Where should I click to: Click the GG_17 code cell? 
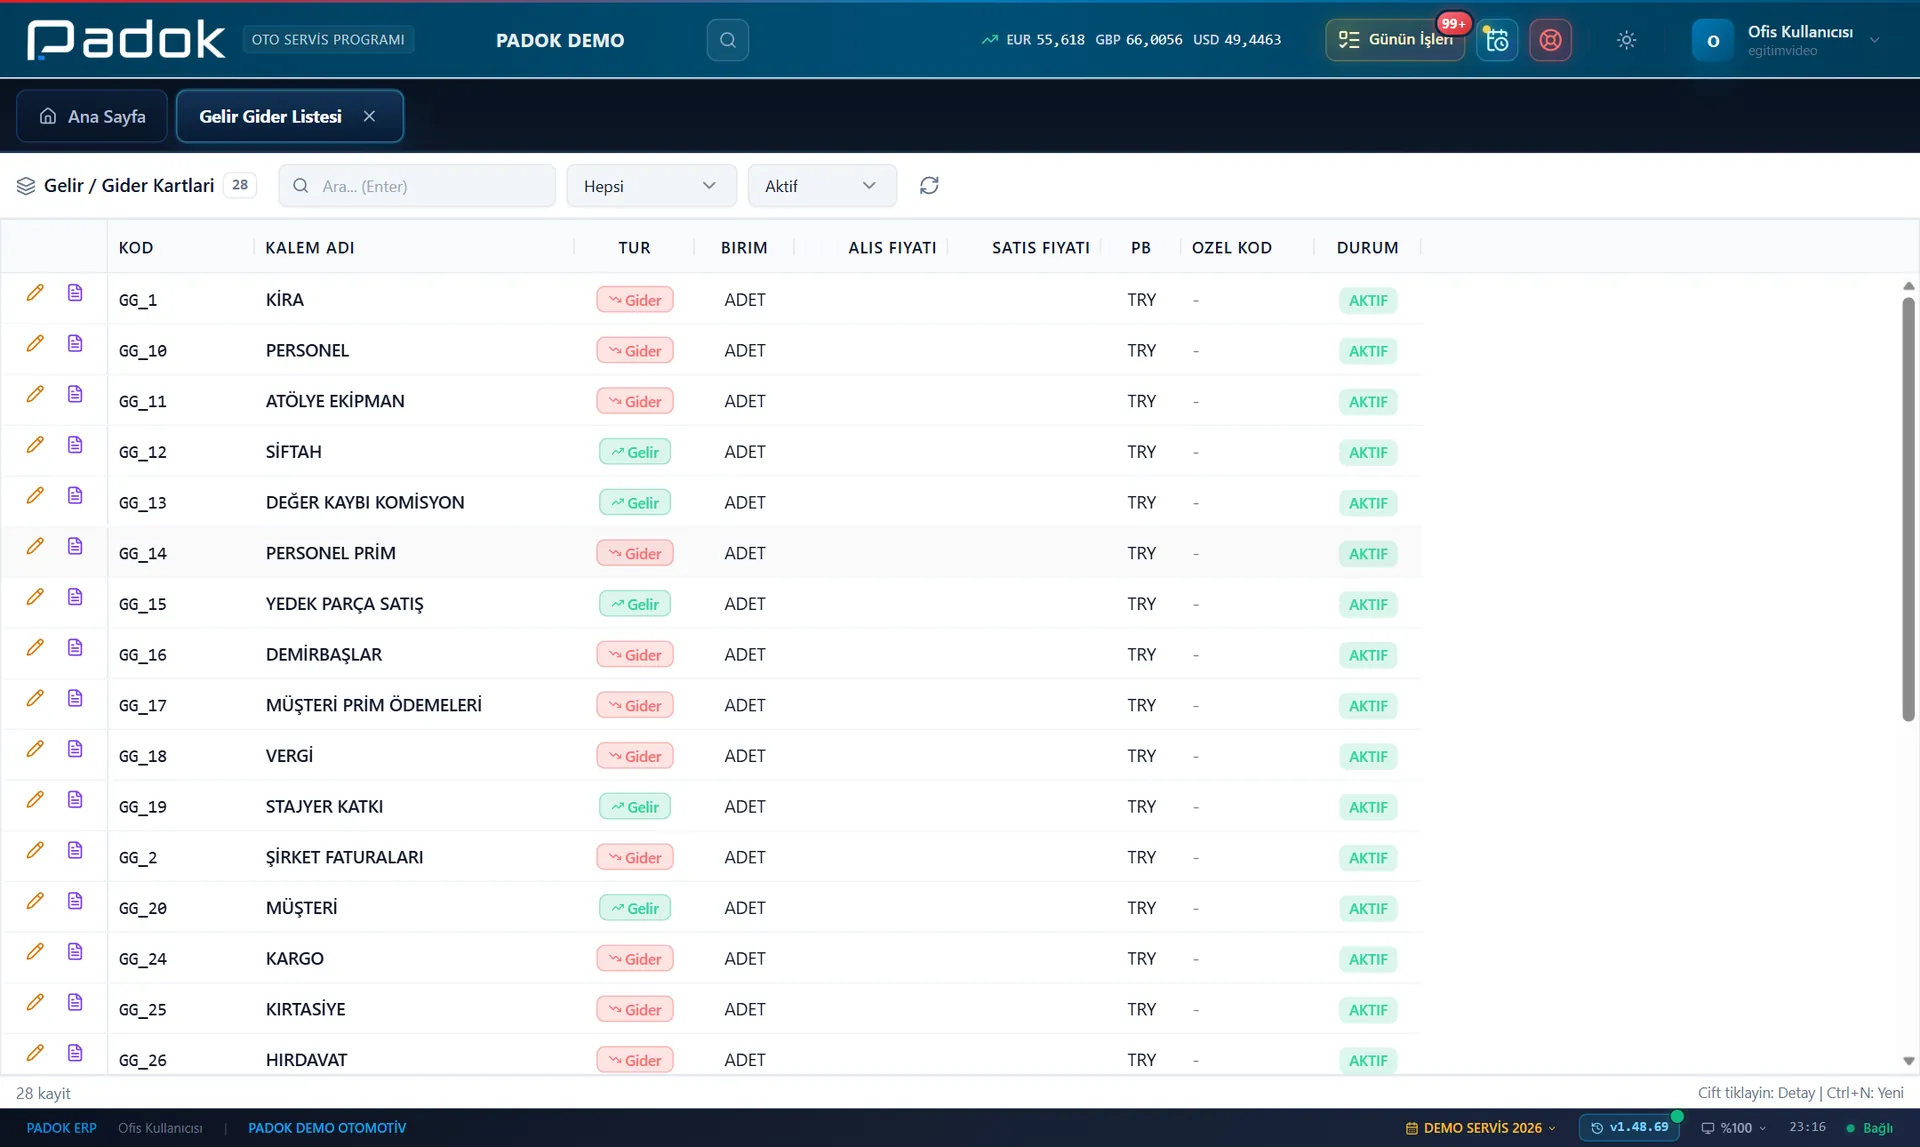[x=143, y=705]
